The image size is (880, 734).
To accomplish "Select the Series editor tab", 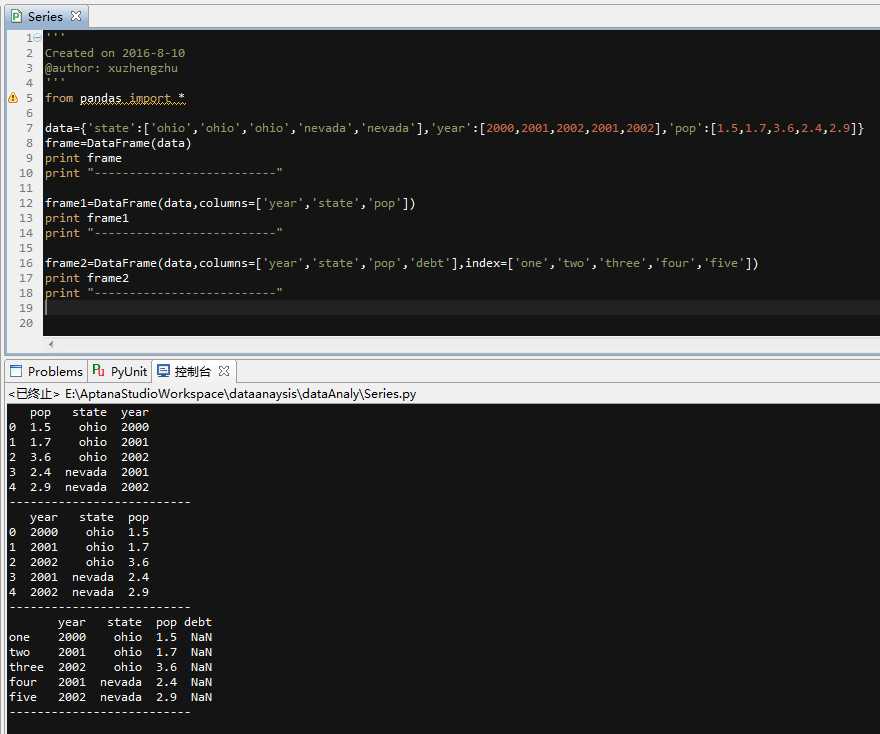I will pos(46,16).
